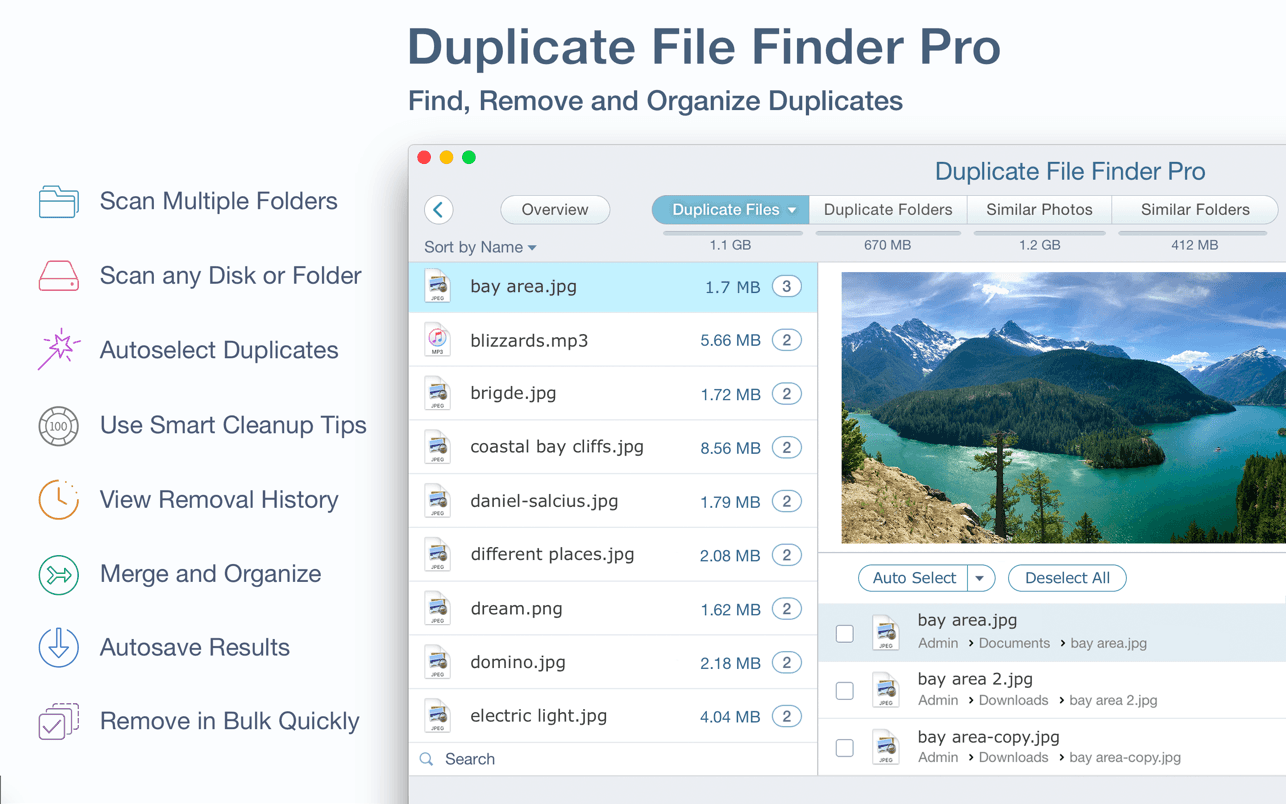The width and height of the screenshot is (1286, 804).
Task: Click the Use Smart Cleanup Tips icon
Action: [58, 424]
